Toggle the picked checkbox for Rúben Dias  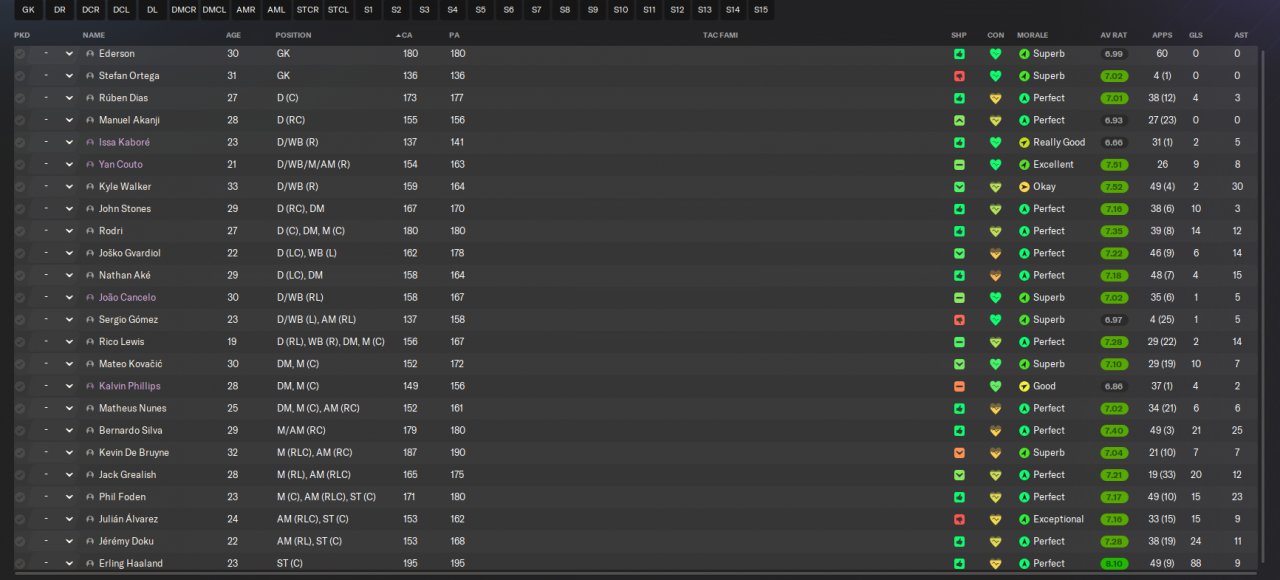[20, 98]
